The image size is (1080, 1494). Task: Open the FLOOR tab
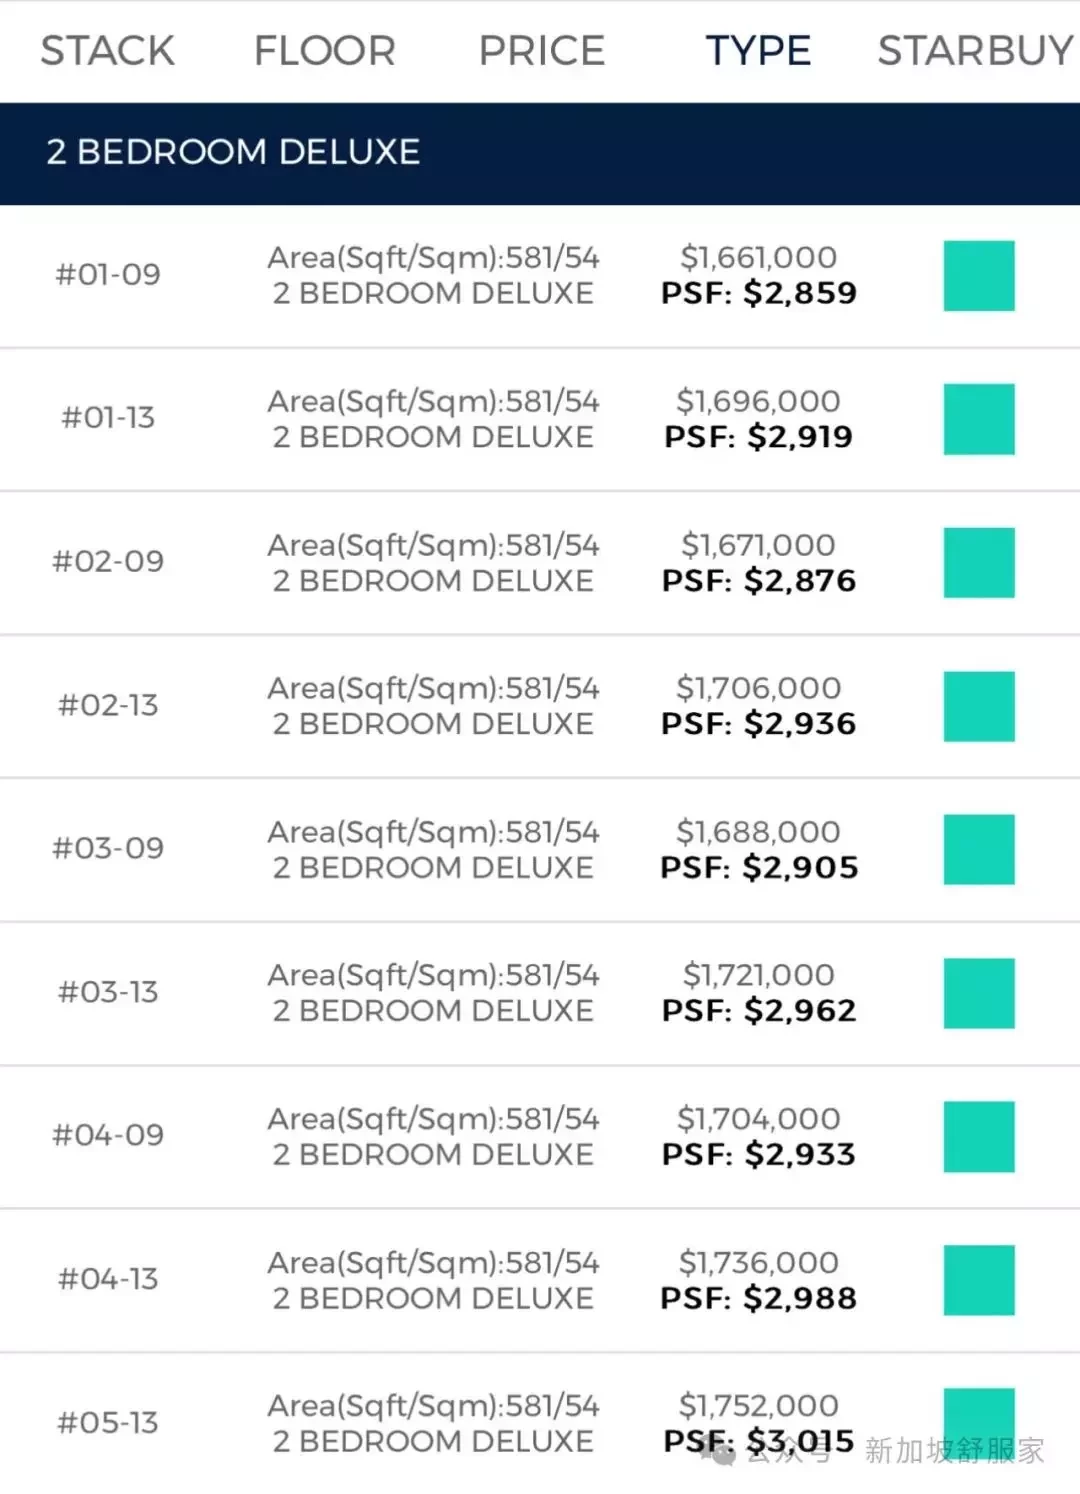[324, 51]
